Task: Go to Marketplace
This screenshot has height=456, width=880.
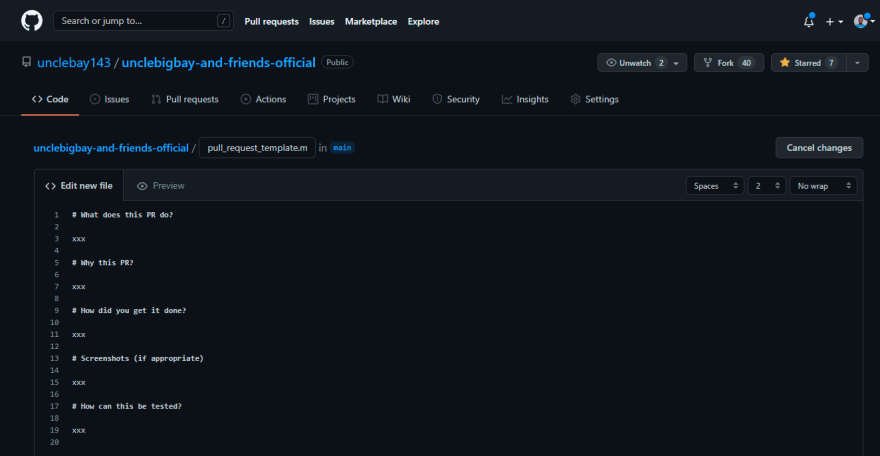Action: click(x=370, y=21)
